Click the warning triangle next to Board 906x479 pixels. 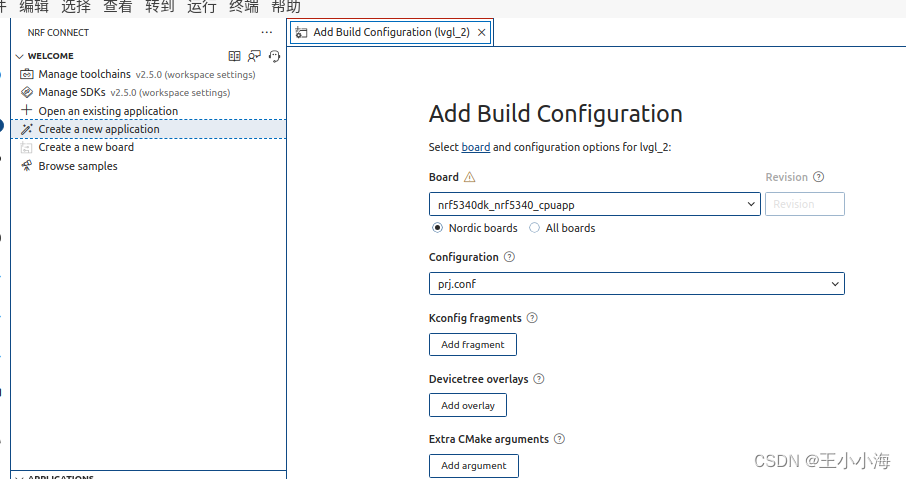(x=470, y=177)
